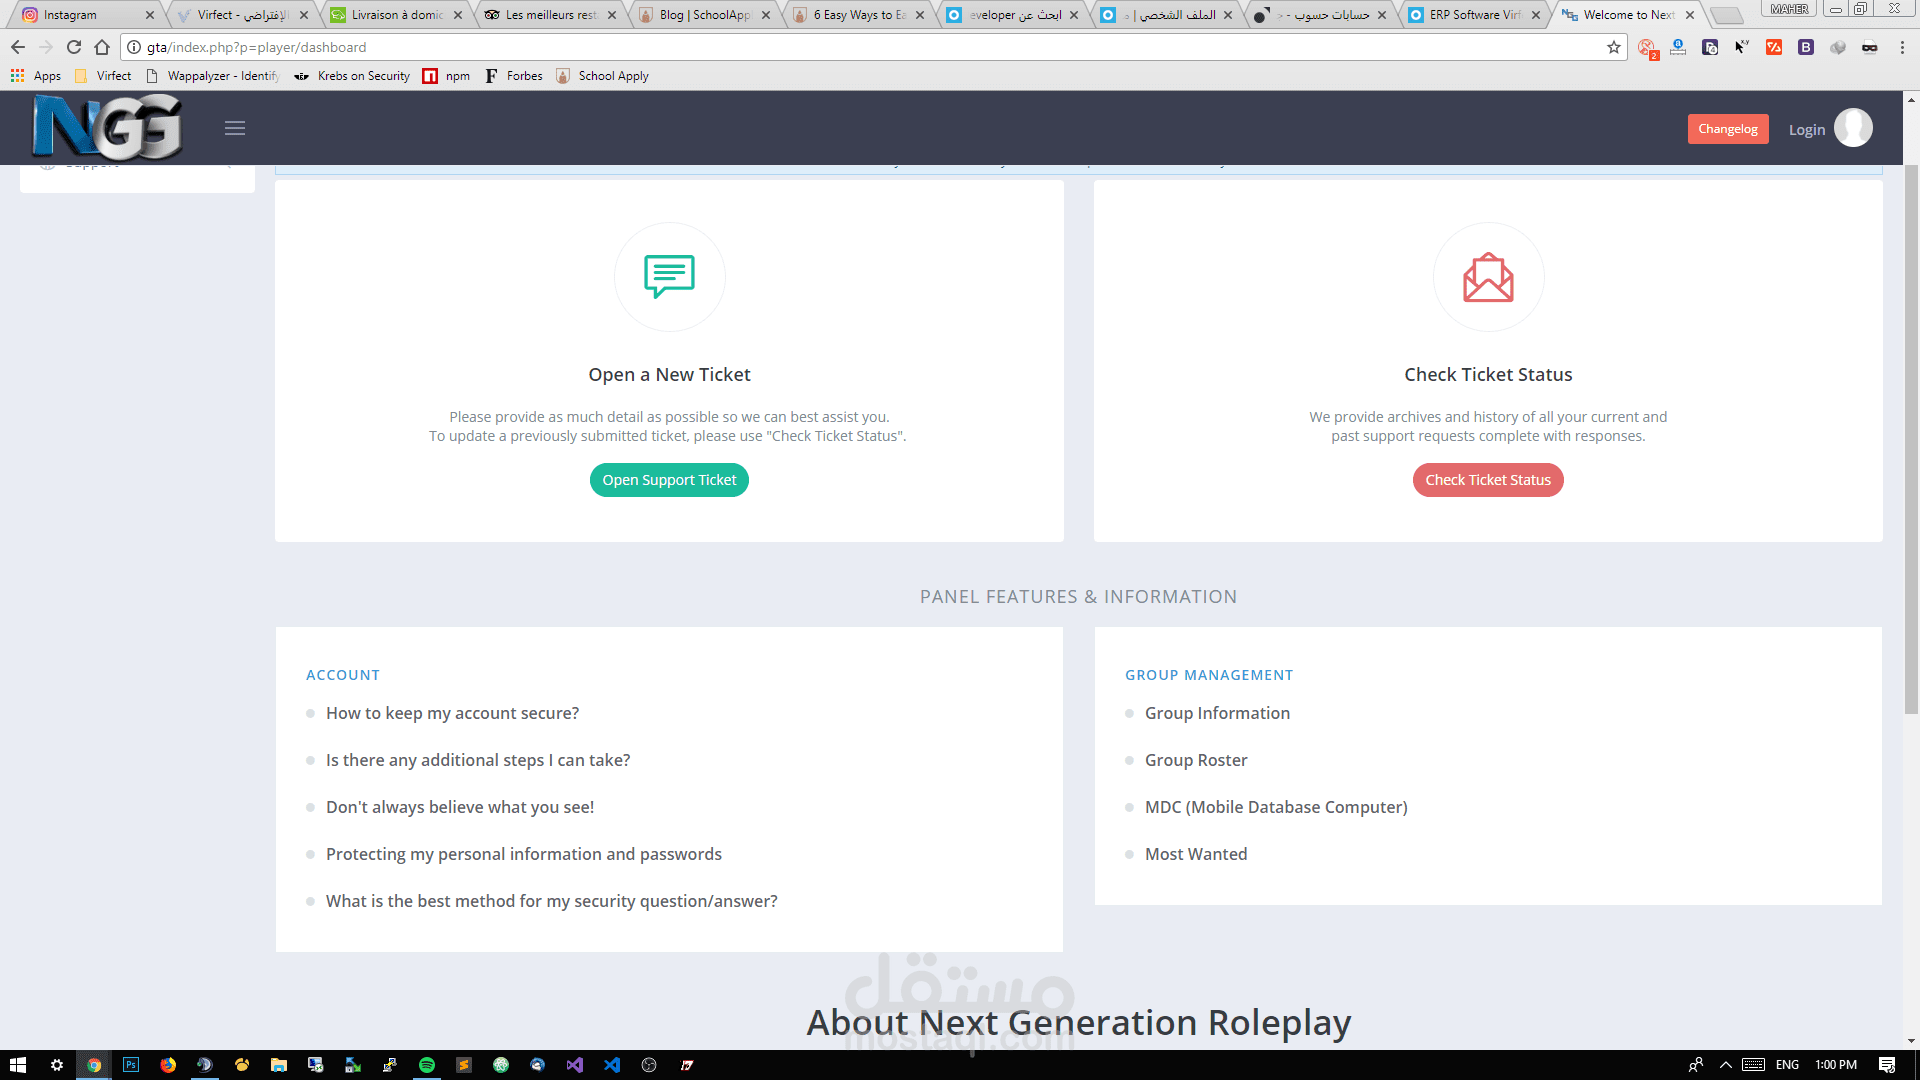Viewport: 1920px width, 1080px height.
Task: Click the red envelope ticket status icon
Action: coord(1488,277)
